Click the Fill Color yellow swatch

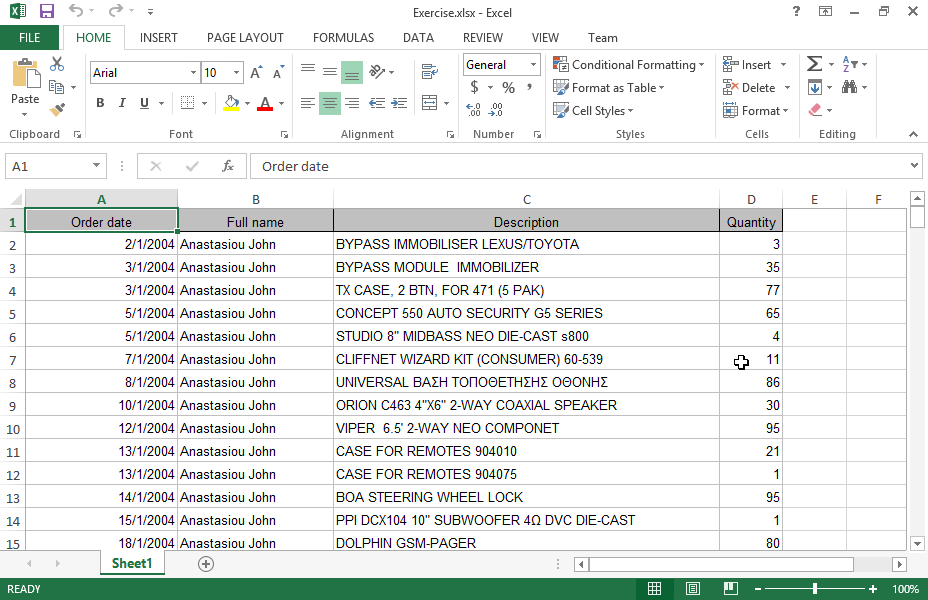click(231, 103)
